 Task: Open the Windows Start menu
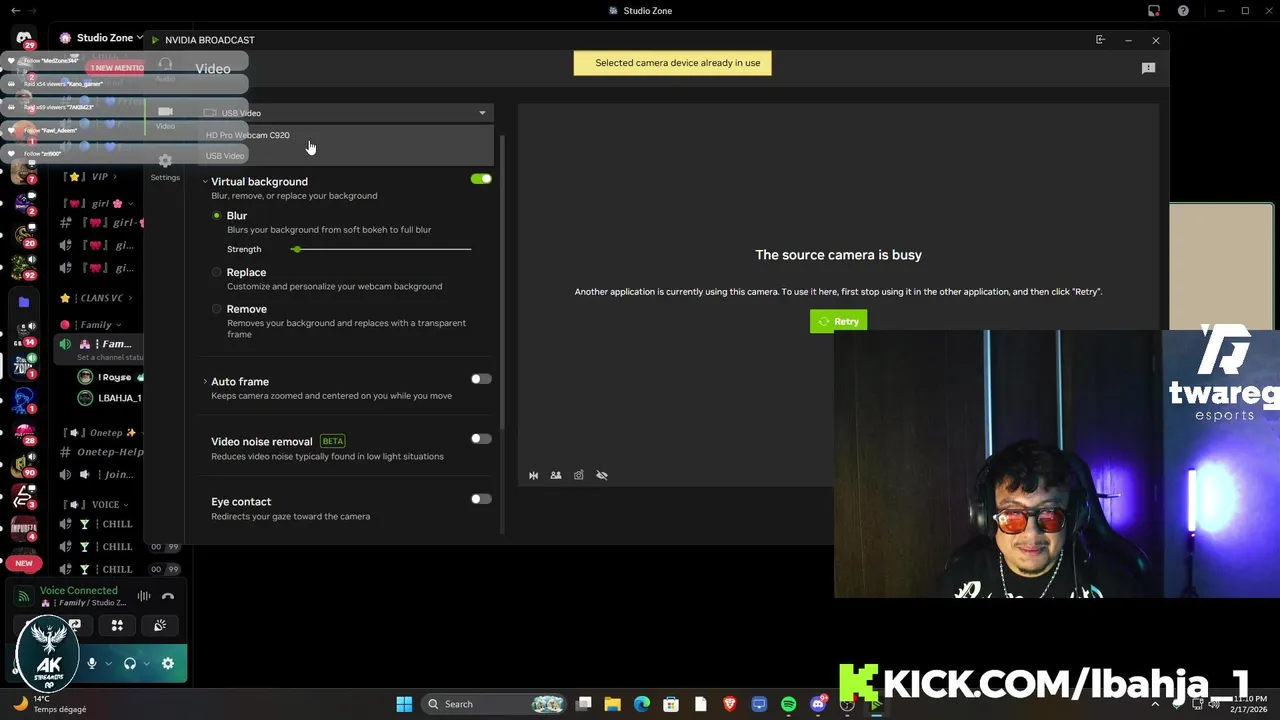click(404, 704)
